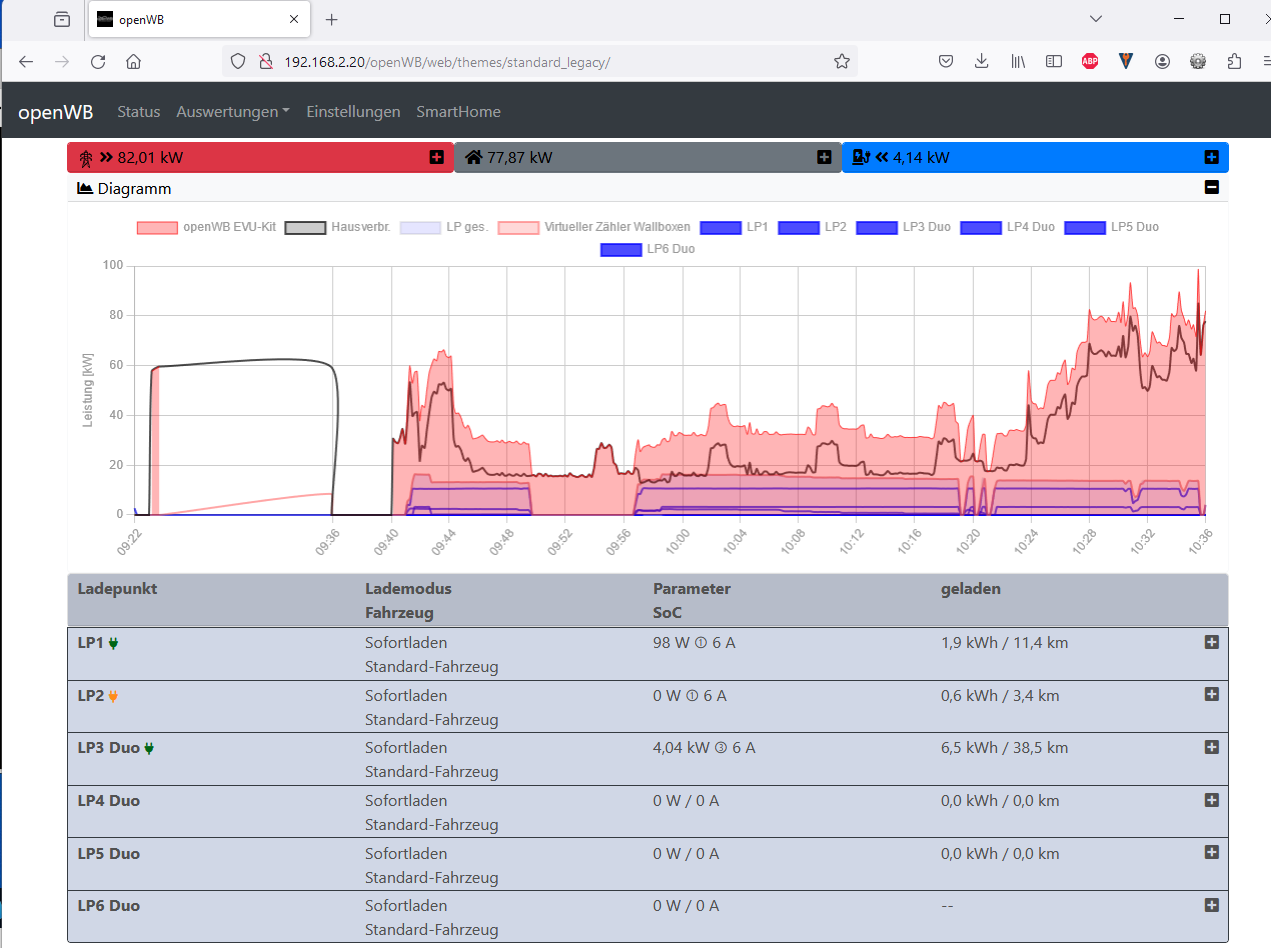Click the chart icon next to Diagramm

click(x=85, y=188)
